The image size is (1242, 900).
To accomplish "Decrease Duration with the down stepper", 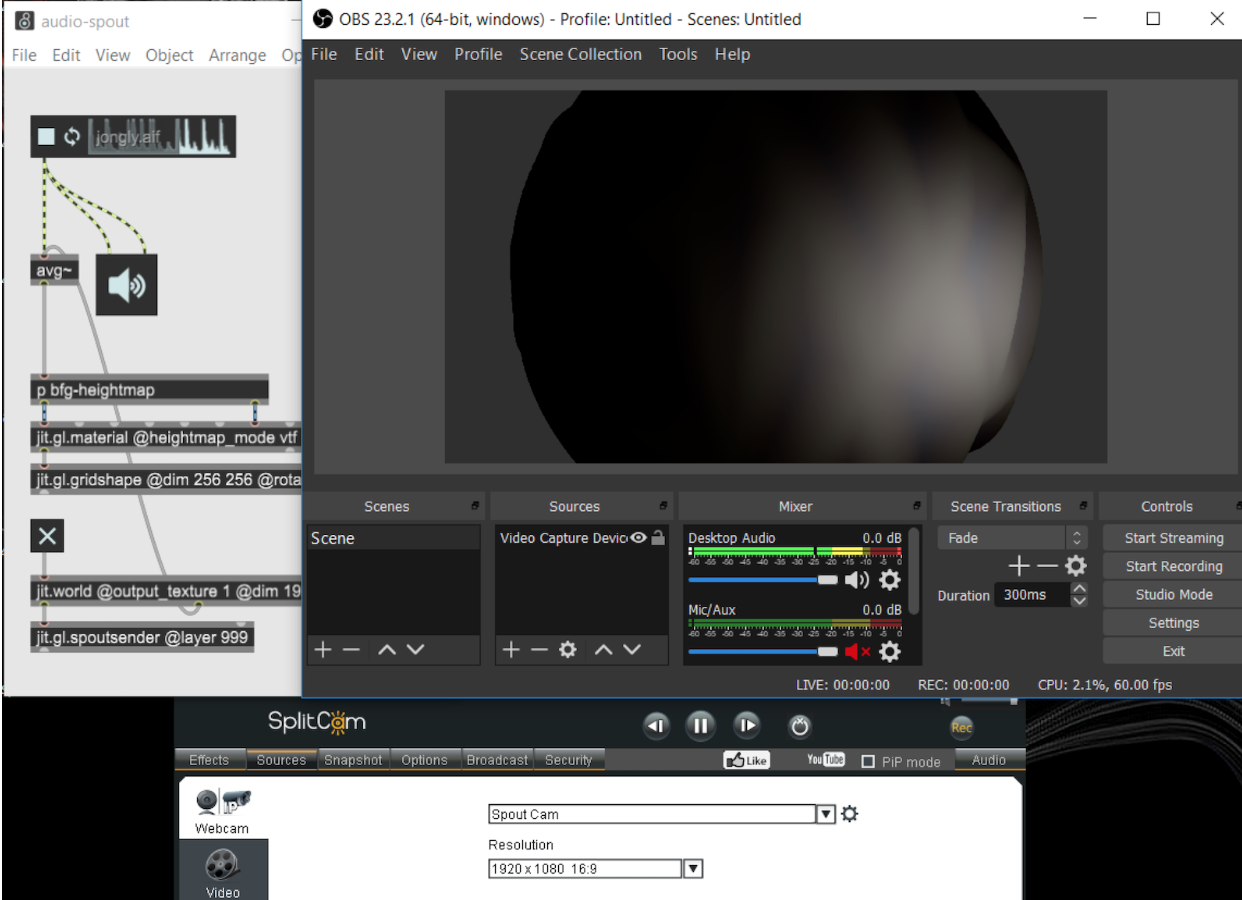I will (x=1079, y=601).
